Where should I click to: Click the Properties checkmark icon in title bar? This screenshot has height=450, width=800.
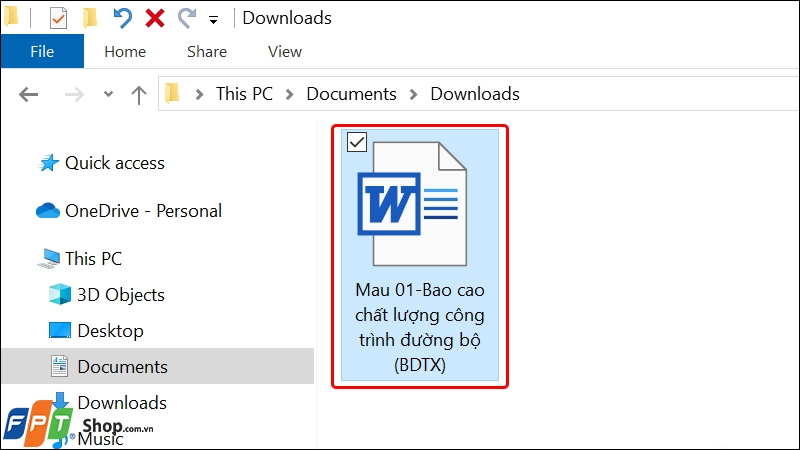pos(58,18)
